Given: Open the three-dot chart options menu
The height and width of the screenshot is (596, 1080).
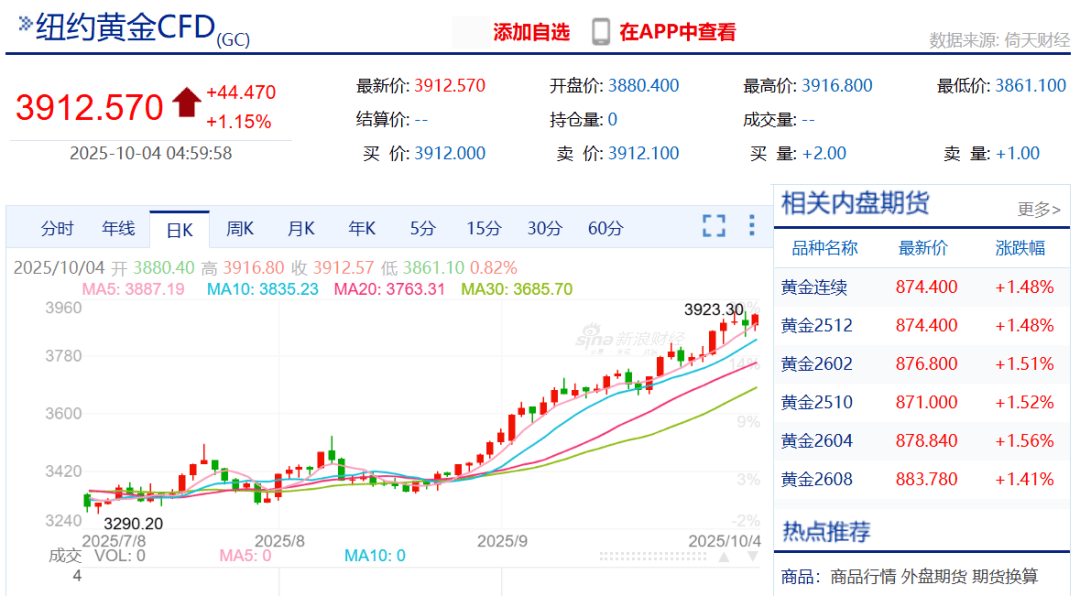Looking at the screenshot, I should click(x=752, y=226).
